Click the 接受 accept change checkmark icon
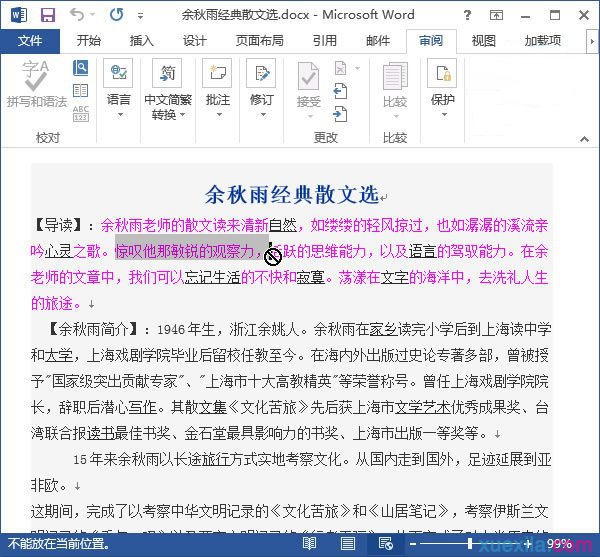 coord(308,76)
